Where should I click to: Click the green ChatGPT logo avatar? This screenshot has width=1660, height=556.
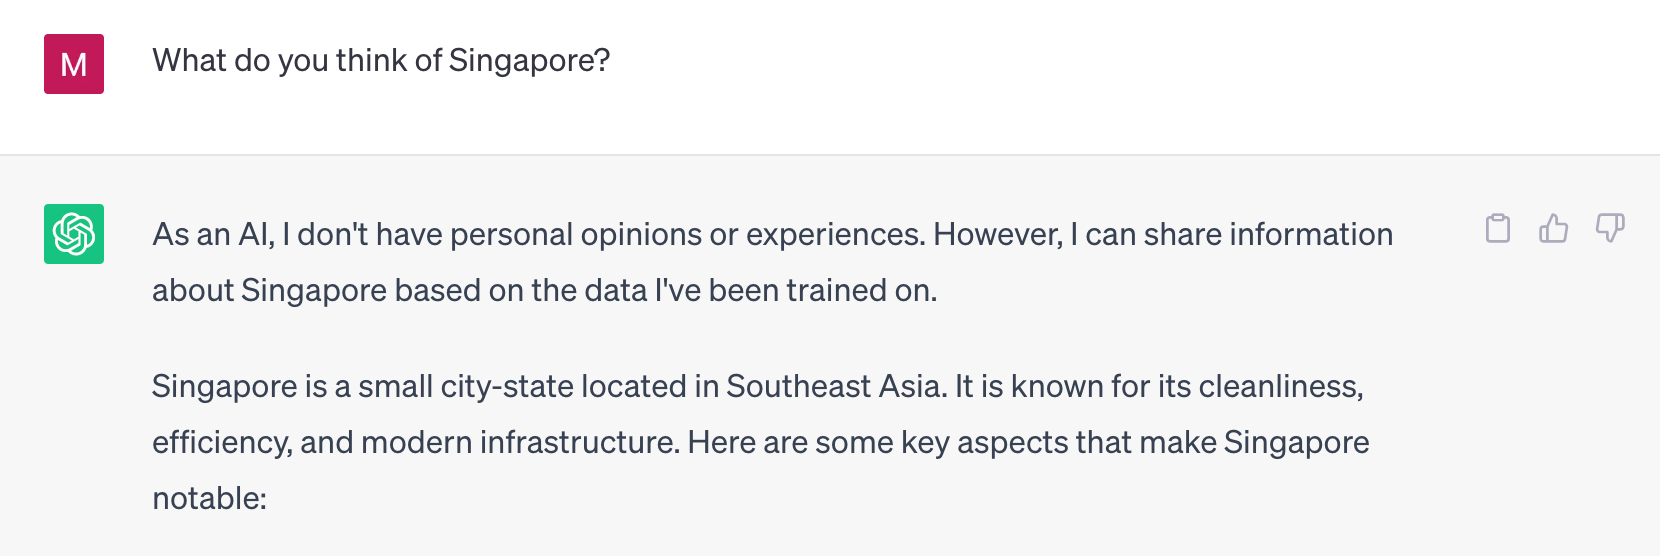coord(74,234)
